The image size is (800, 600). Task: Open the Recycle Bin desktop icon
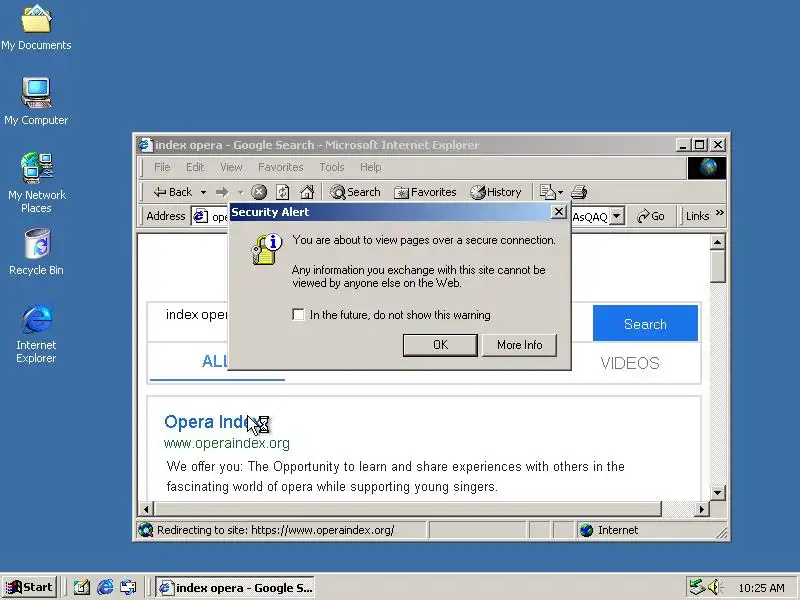pyautogui.click(x=36, y=252)
